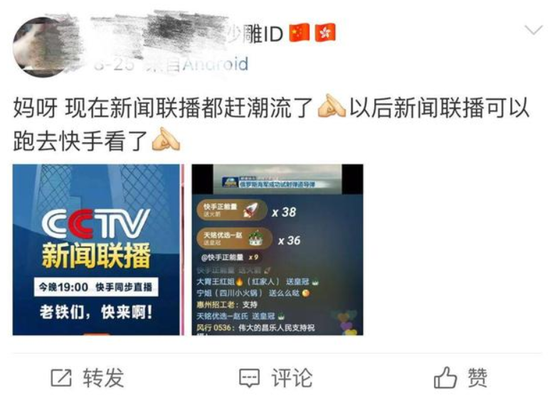Click the China flag emoji in username

click(x=299, y=33)
